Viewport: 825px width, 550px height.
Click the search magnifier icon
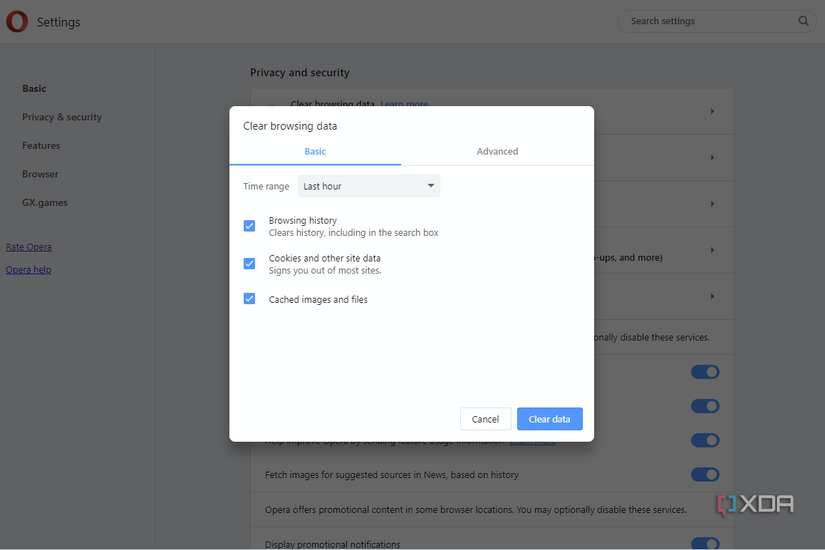pyautogui.click(x=803, y=21)
